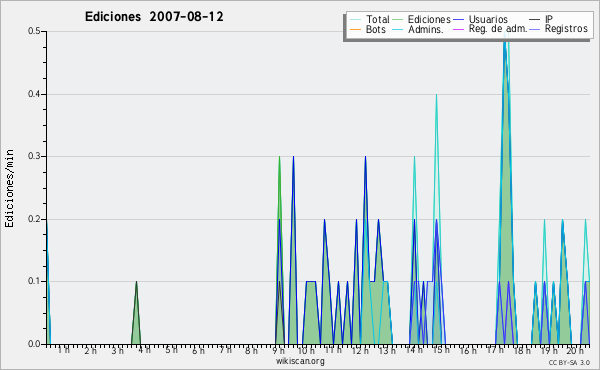Click the '12 h' x-axis label
This screenshot has height=370, width=600.
[x=360, y=350]
